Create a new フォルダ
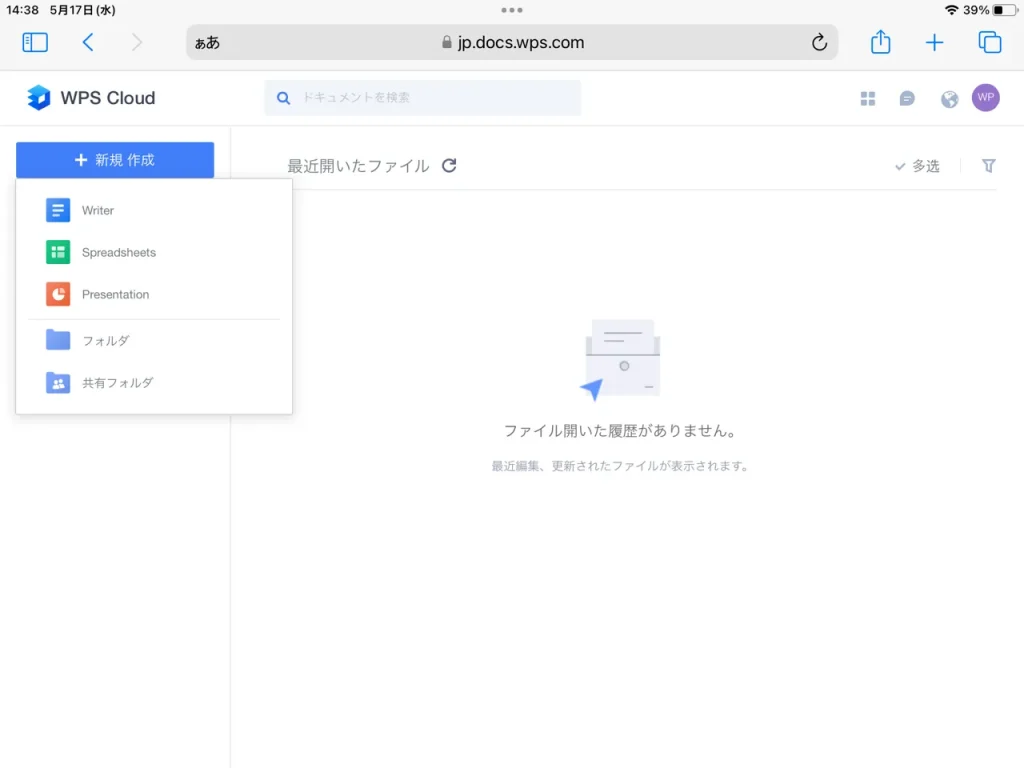Viewport: 1024px width, 768px height. 105,341
